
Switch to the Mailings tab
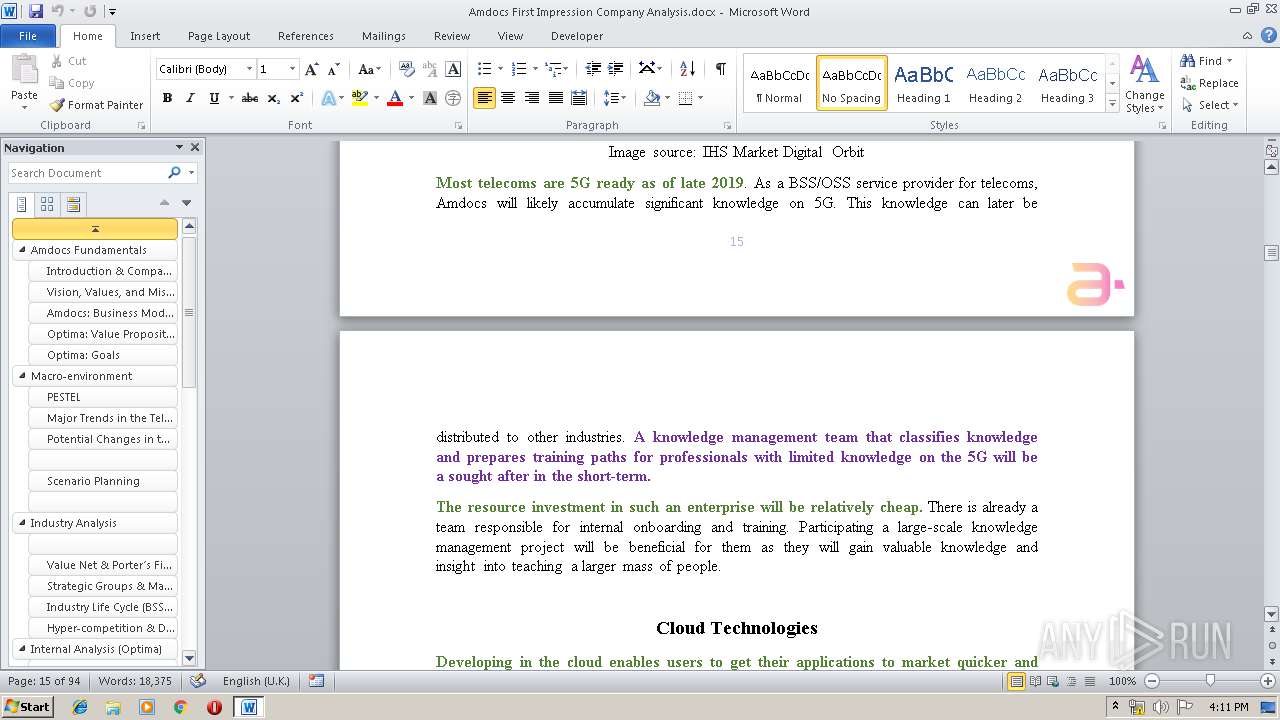[384, 36]
